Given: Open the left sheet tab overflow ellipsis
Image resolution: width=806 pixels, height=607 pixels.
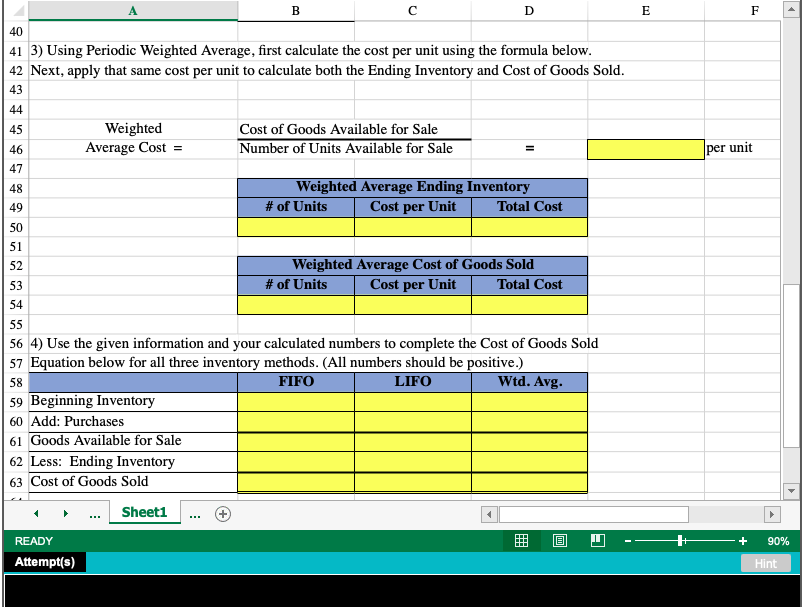Looking at the screenshot, I should [x=95, y=513].
